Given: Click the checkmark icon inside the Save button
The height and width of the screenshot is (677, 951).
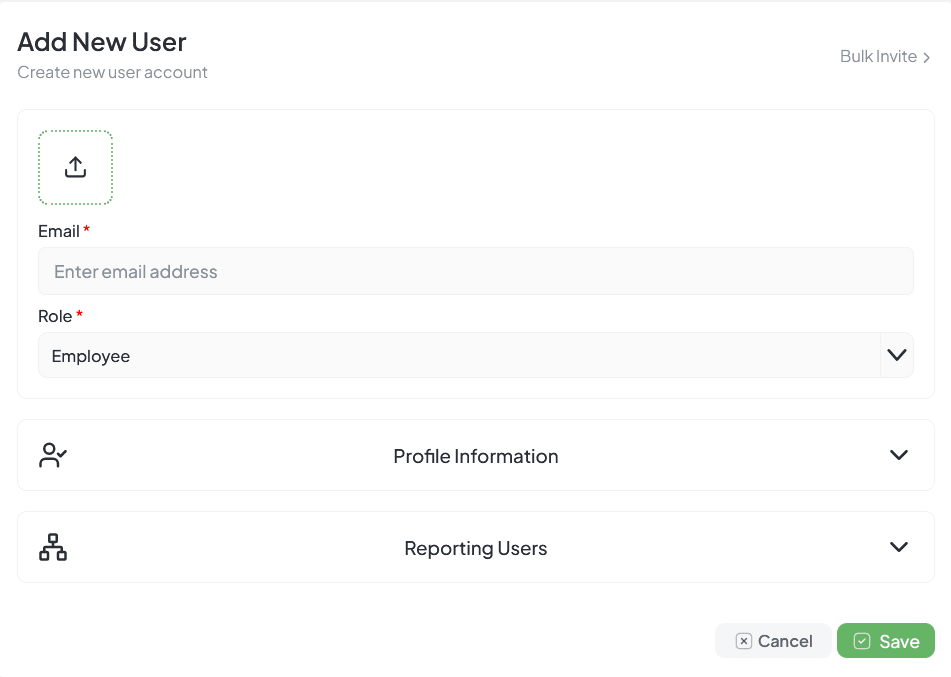Looking at the screenshot, I should [862, 641].
